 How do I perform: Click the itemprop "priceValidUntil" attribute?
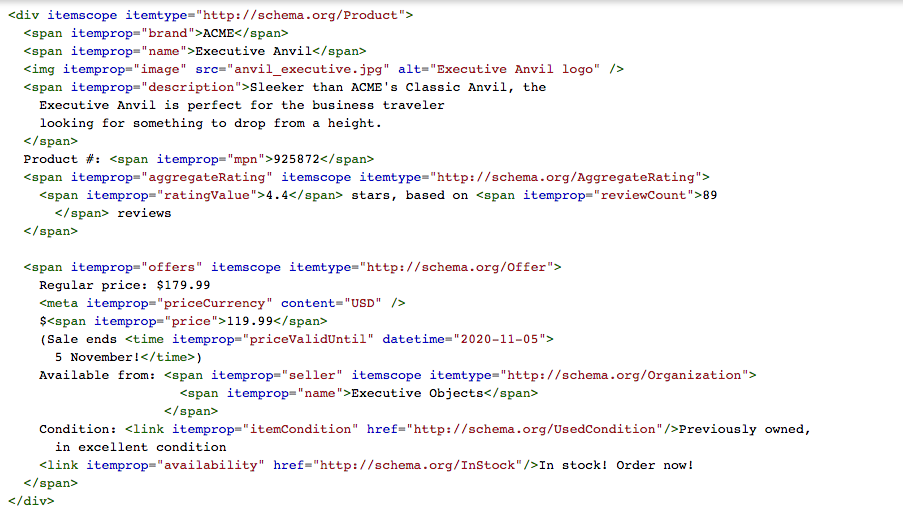272,339
